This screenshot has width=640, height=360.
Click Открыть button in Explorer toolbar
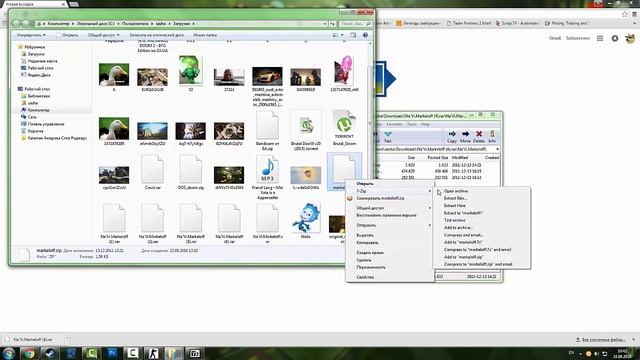pyautogui.click(x=67, y=35)
